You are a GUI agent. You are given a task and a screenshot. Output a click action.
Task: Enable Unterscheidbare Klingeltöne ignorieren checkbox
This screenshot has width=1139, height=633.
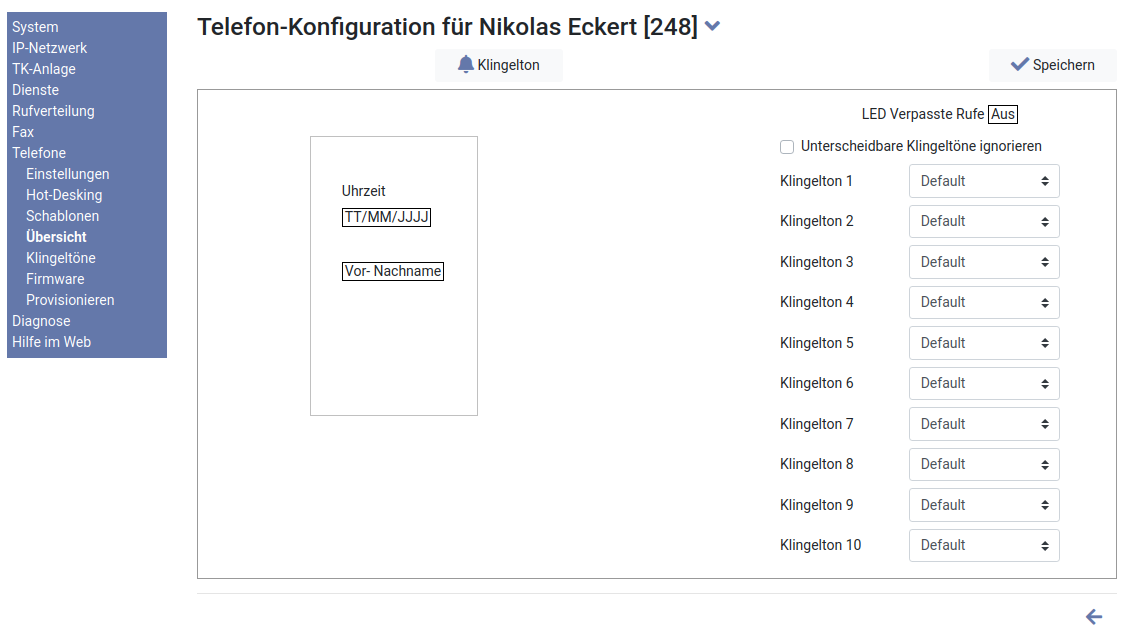[x=787, y=147]
